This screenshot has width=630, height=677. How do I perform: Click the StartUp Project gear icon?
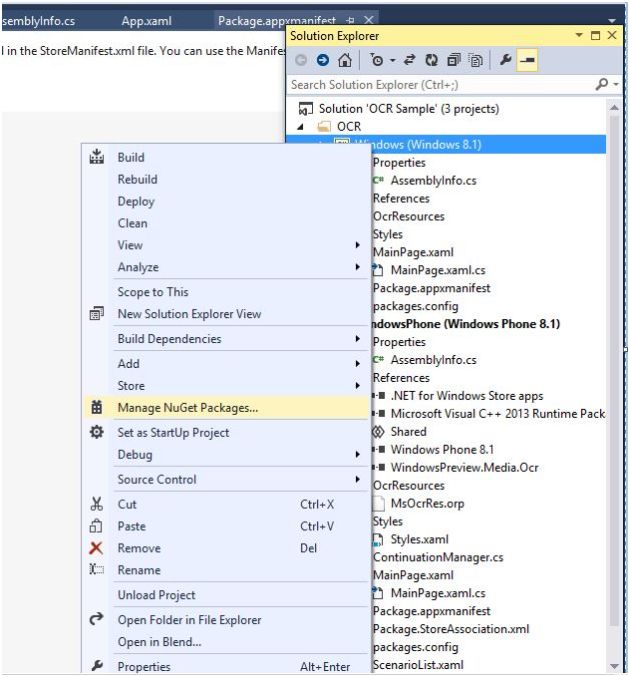pyautogui.click(x=96, y=432)
